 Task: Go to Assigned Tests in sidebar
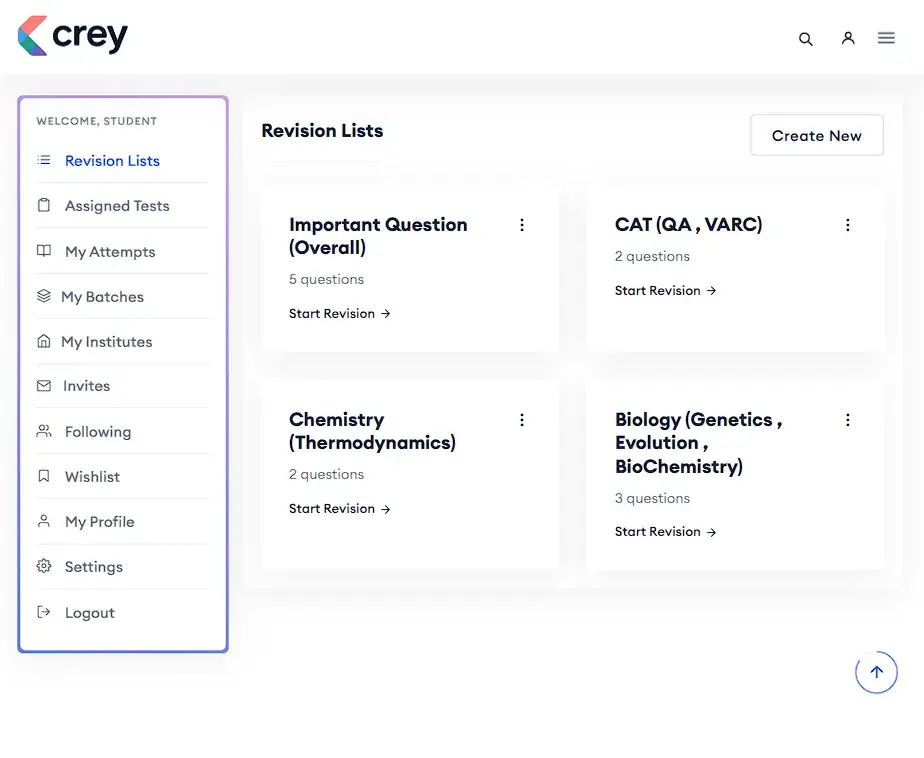coord(117,206)
